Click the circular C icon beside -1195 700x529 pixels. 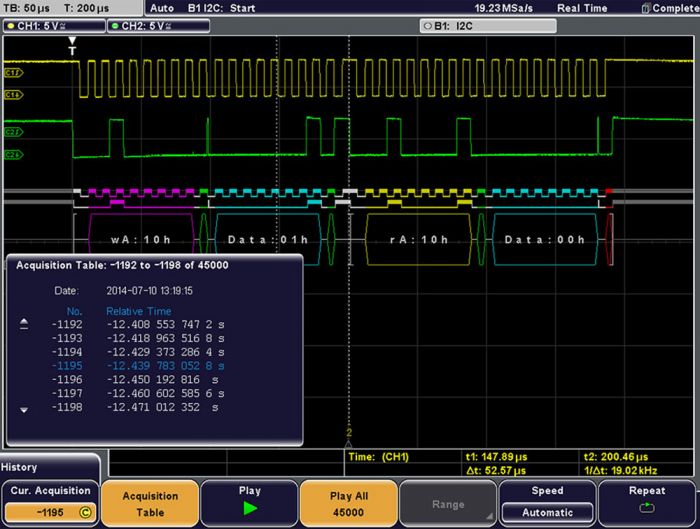tap(85, 511)
